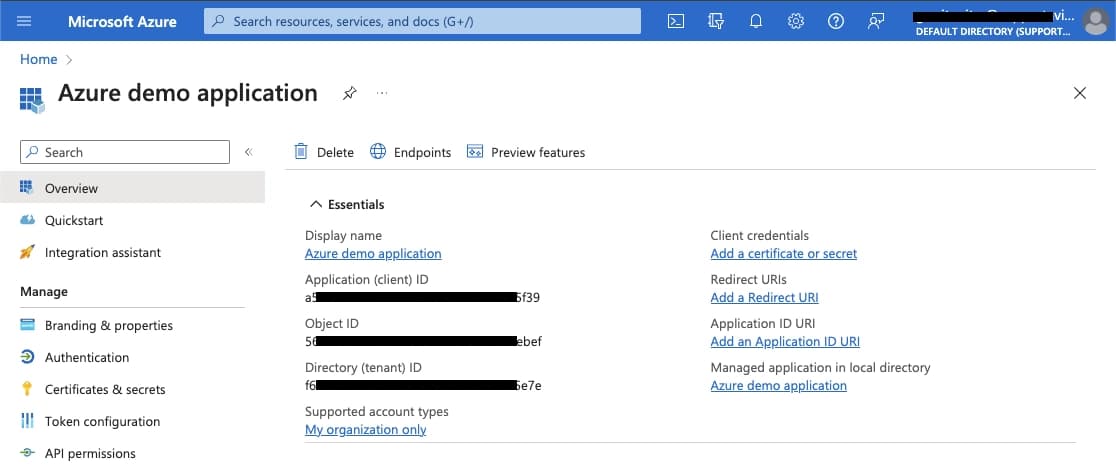Click the user account avatar
The height and width of the screenshot is (468, 1116).
click(1095, 21)
